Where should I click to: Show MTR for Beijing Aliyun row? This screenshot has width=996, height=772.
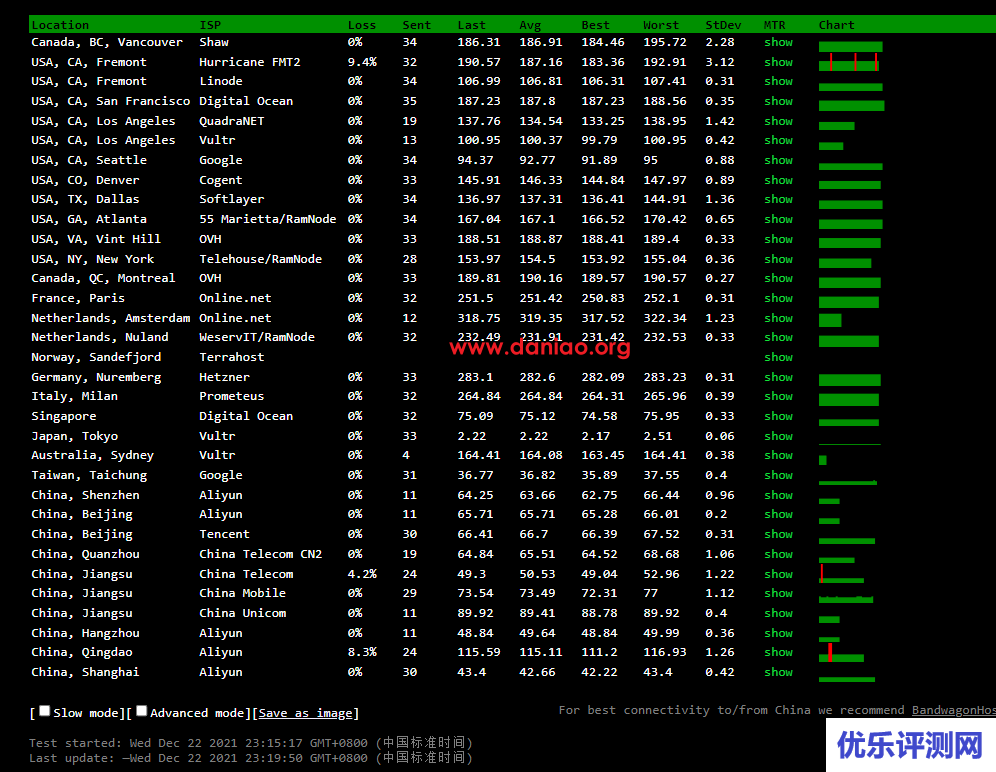click(x=778, y=514)
